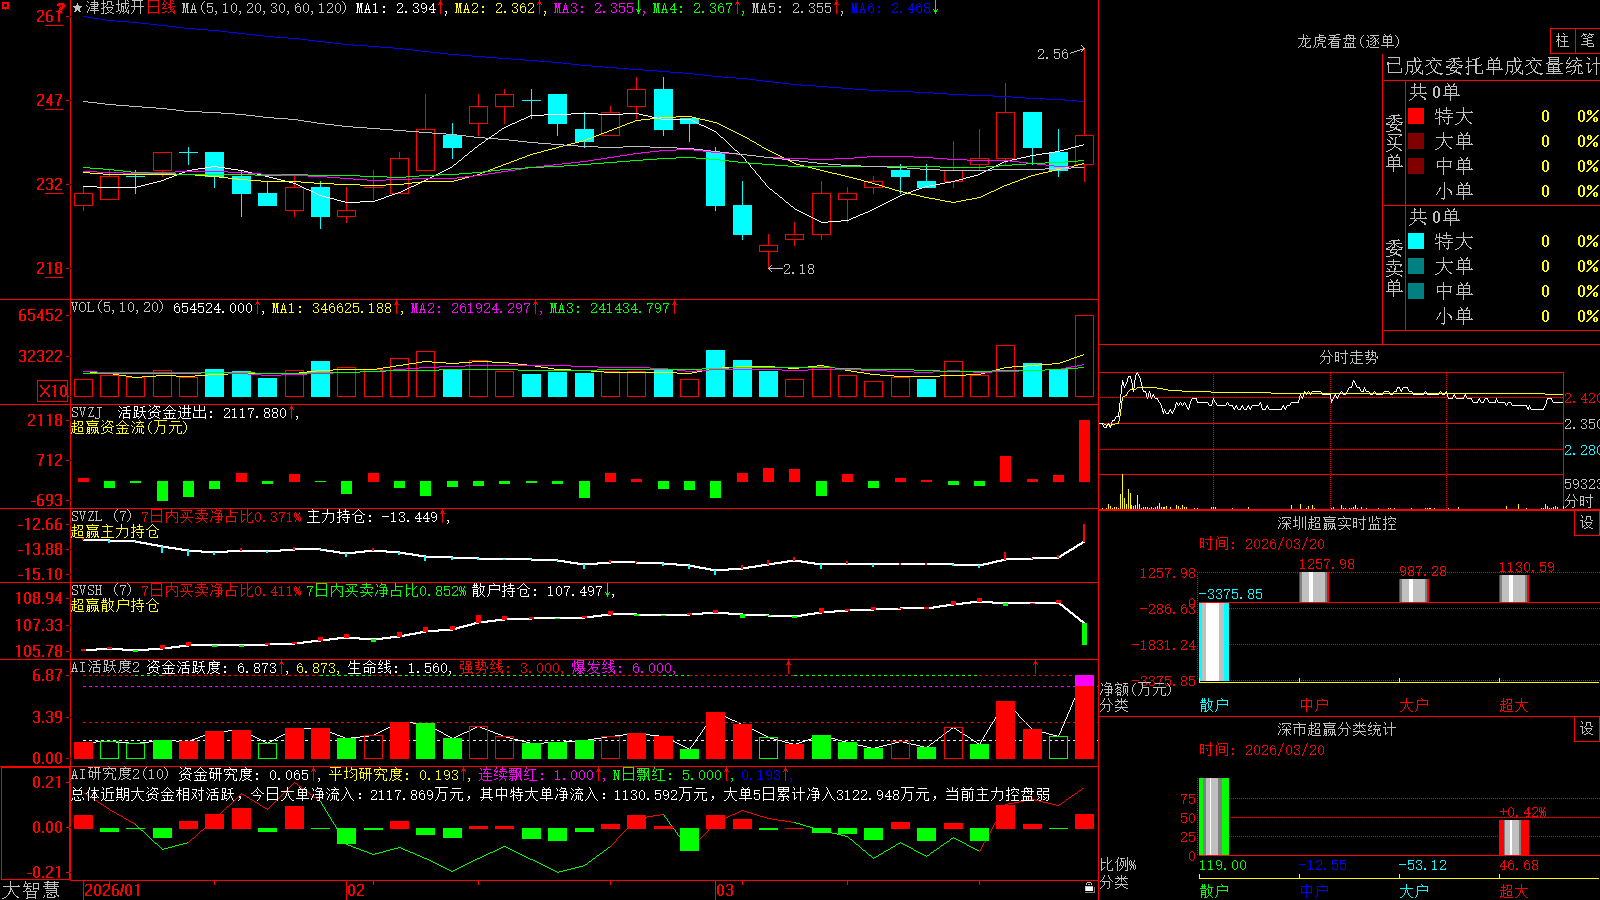The image size is (1600, 900).
Task: Click the 超大 category label in 实时监控
Action: click(x=1514, y=705)
